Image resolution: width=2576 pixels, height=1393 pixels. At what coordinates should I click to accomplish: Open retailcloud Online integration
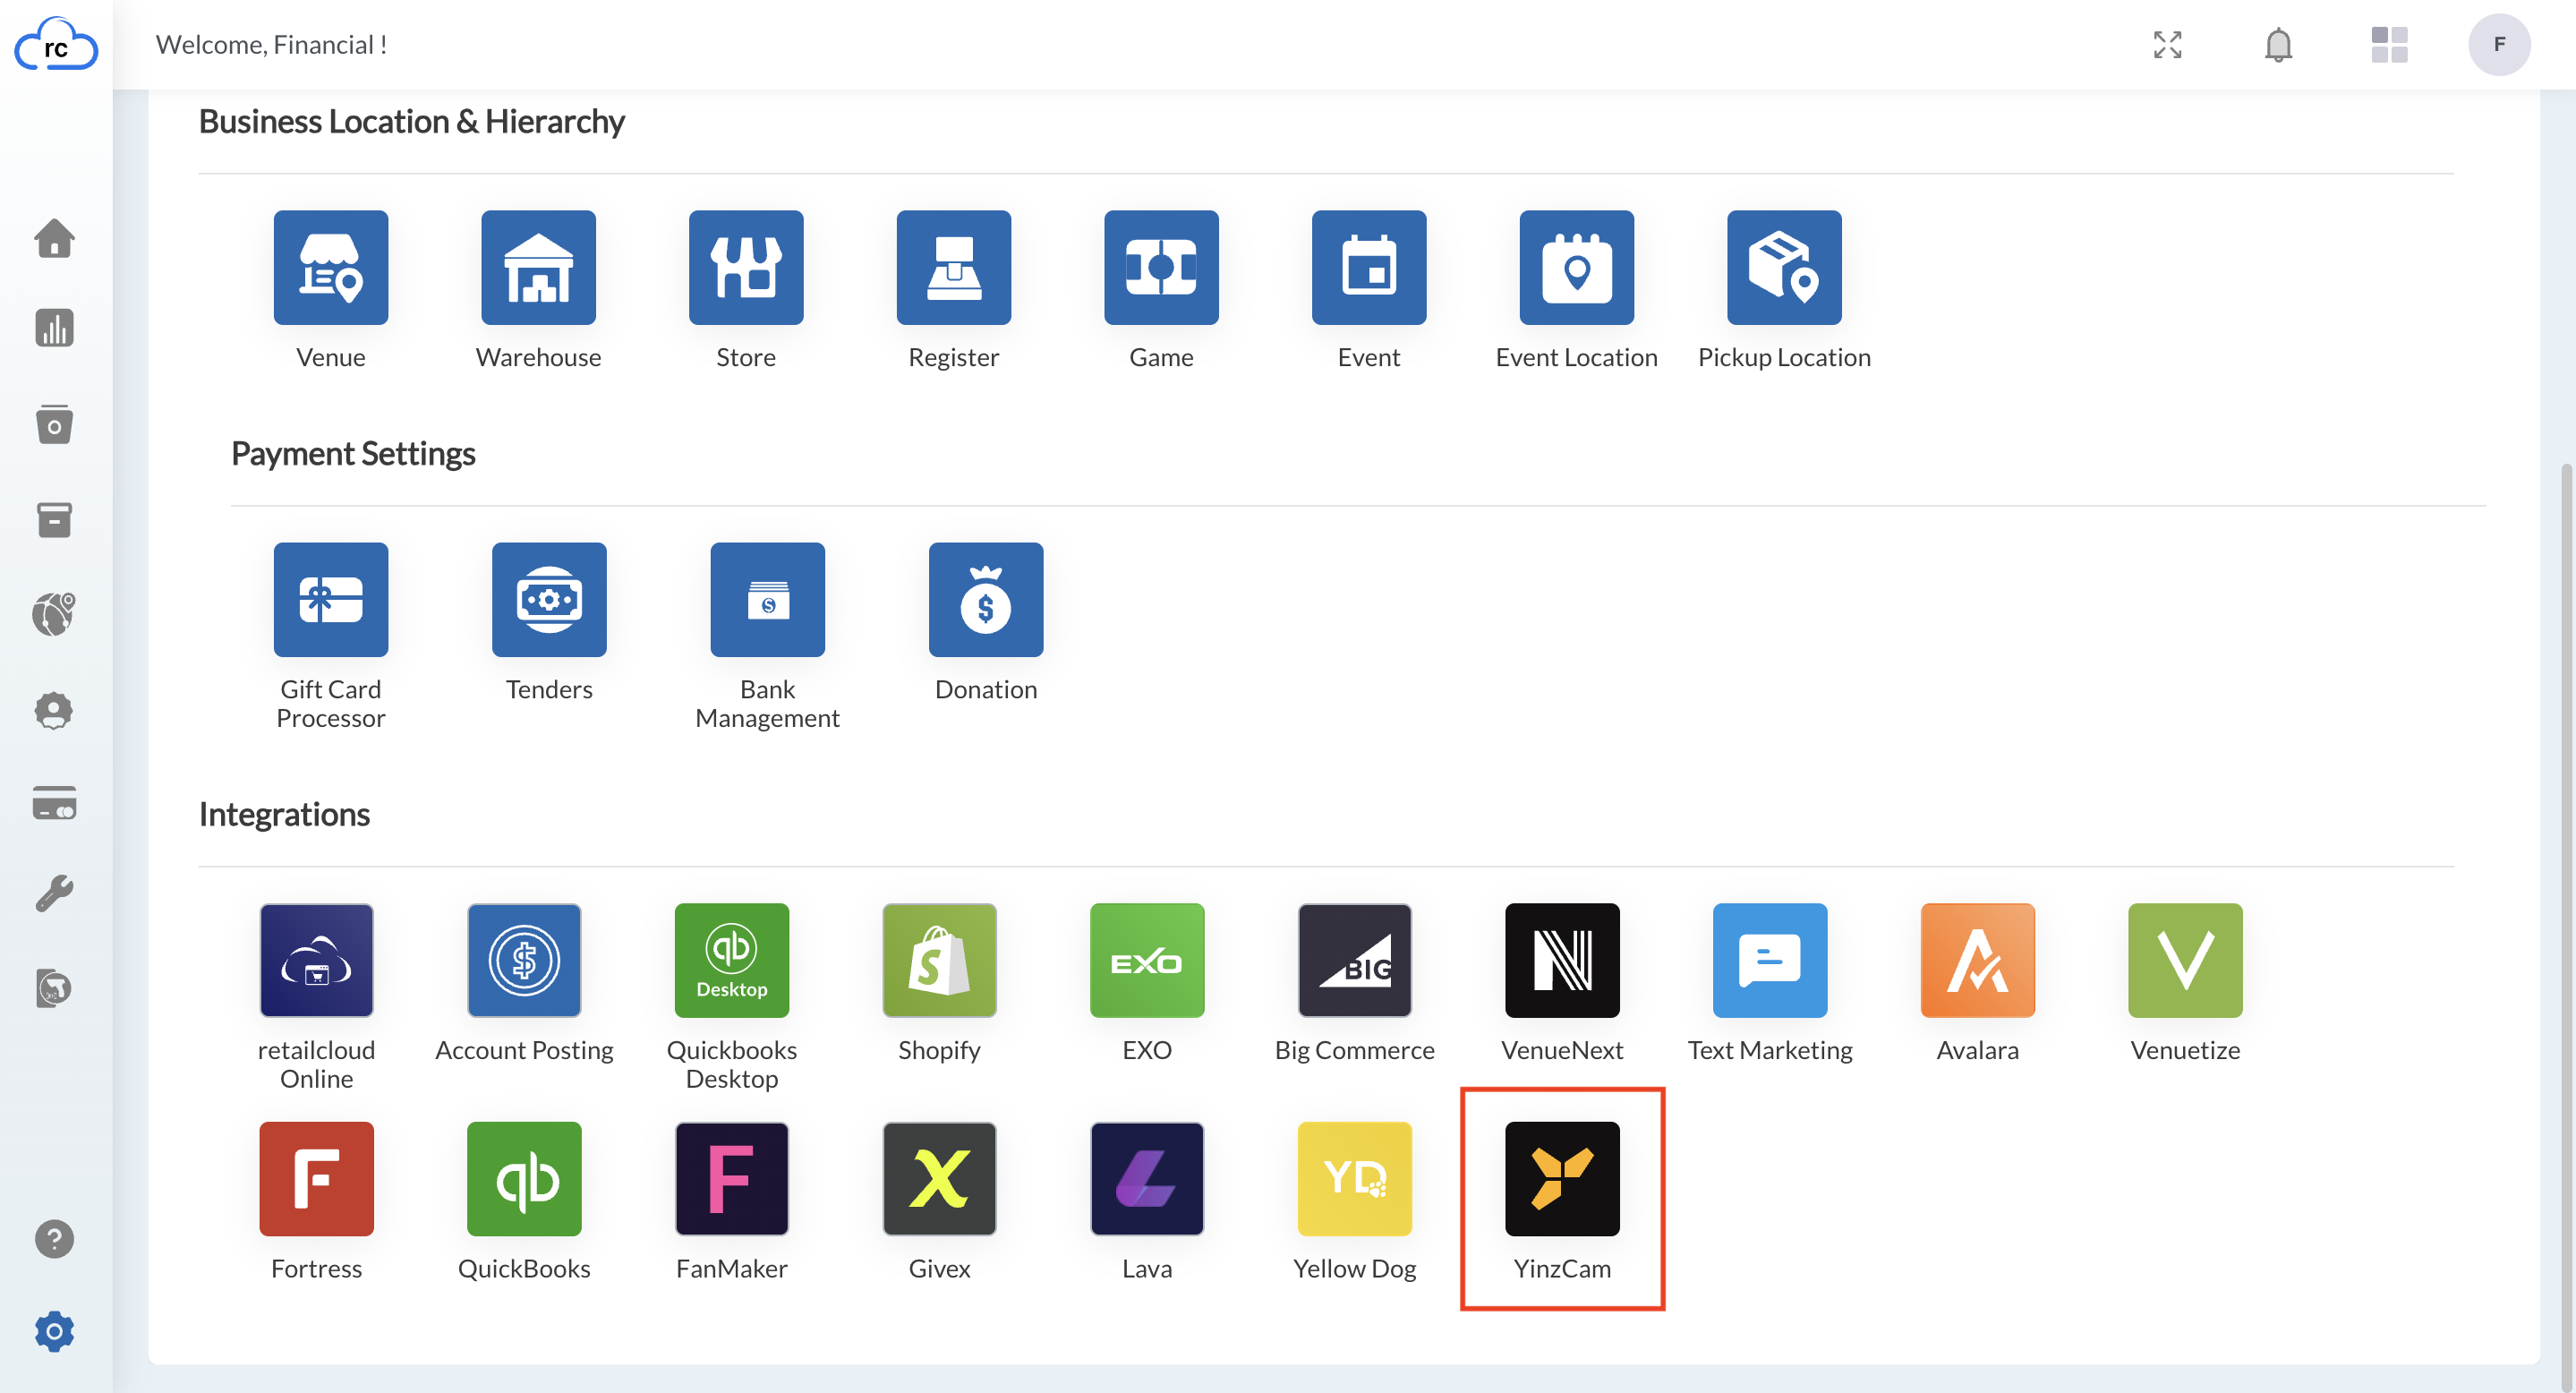317,960
